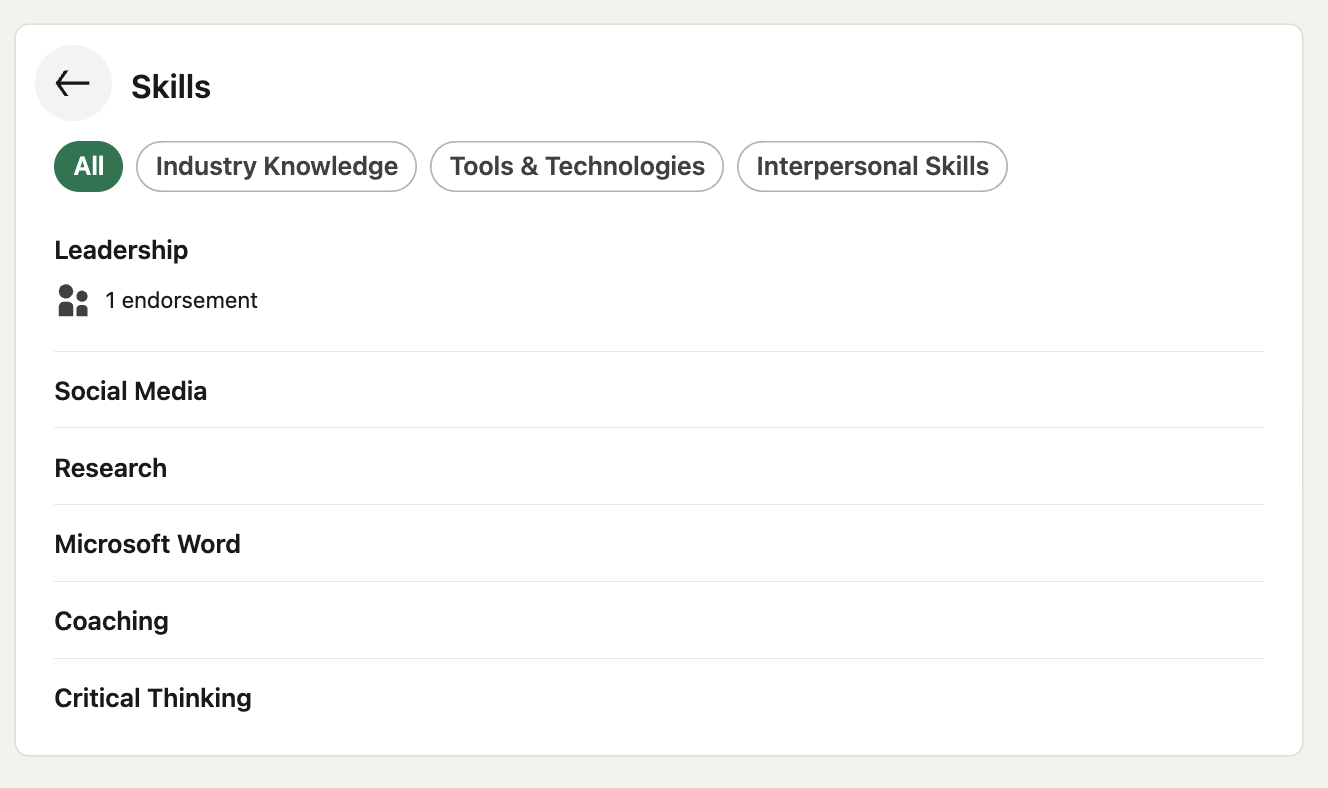Show only Interpersonal Skills
This screenshot has height=788, width=1328.
point(872,166)
